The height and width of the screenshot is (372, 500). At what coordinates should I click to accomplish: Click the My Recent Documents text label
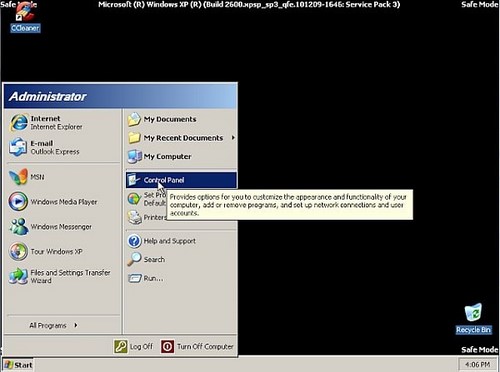tap(183, 138)
